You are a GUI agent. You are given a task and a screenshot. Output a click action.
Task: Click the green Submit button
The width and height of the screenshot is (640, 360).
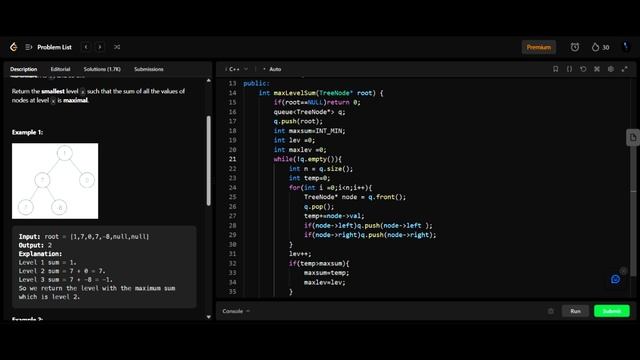[x=612, y=311]
